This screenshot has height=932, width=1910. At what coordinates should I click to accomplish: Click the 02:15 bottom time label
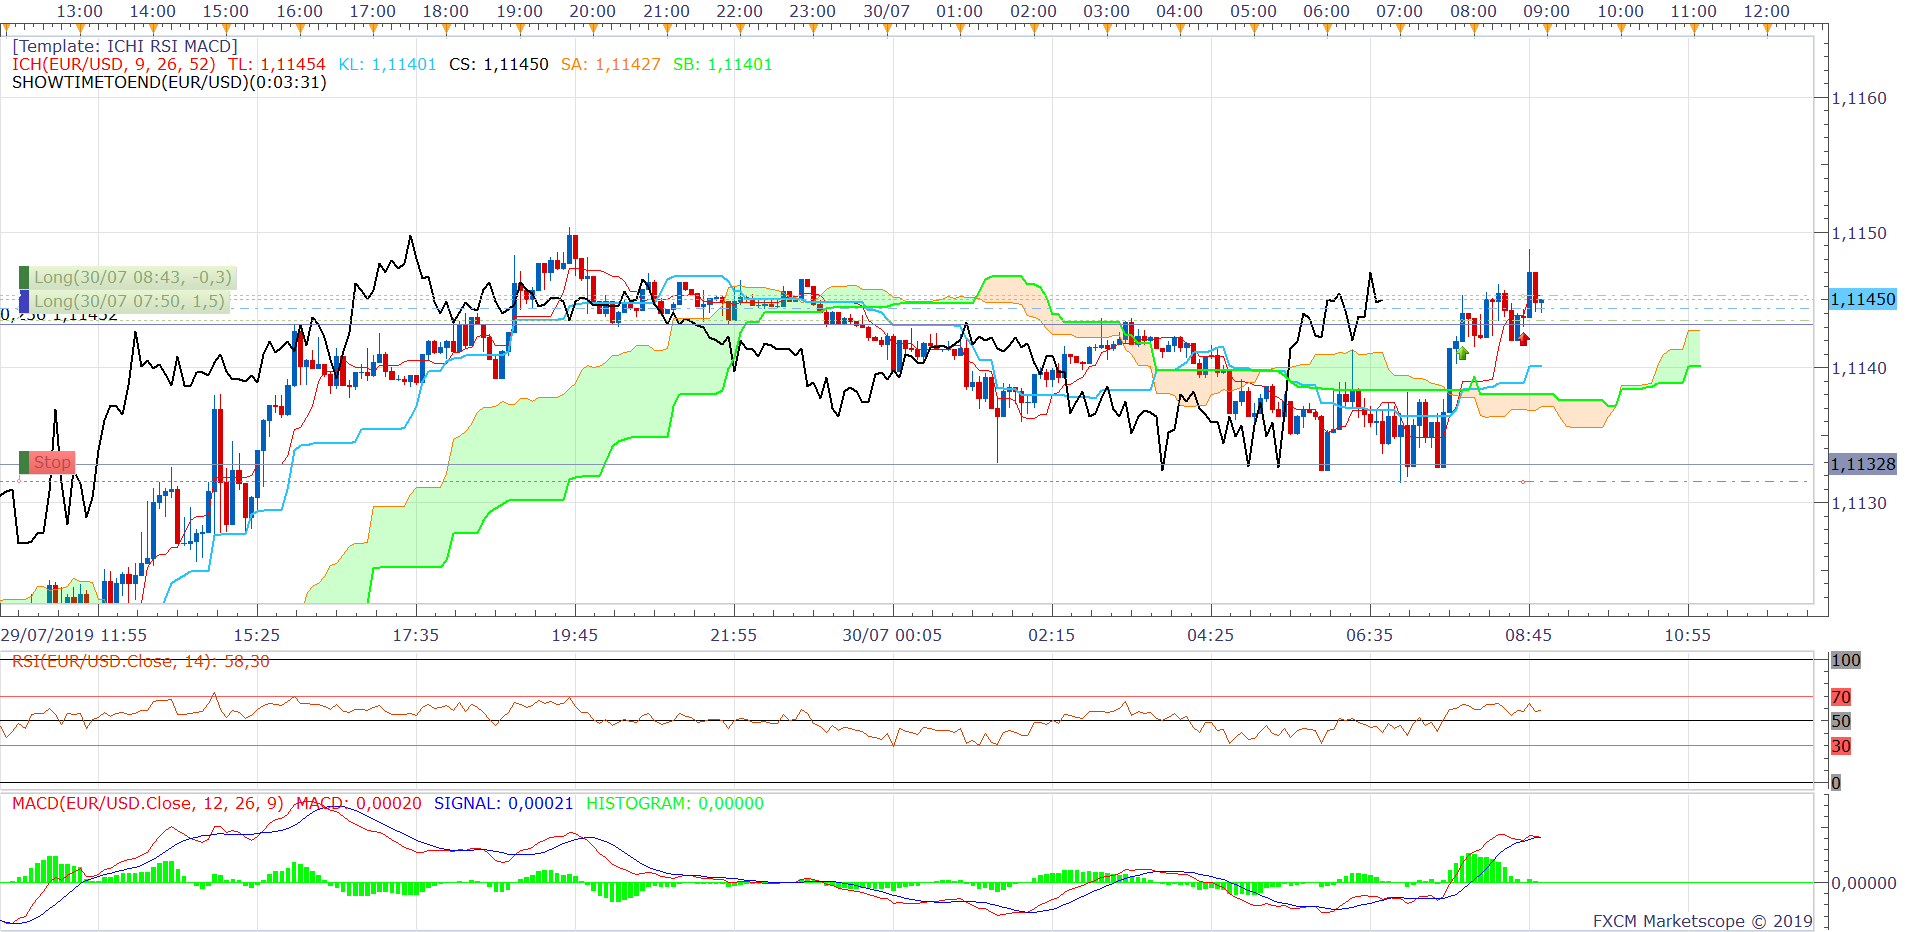pyautogui.click(x=1052, y=635)
